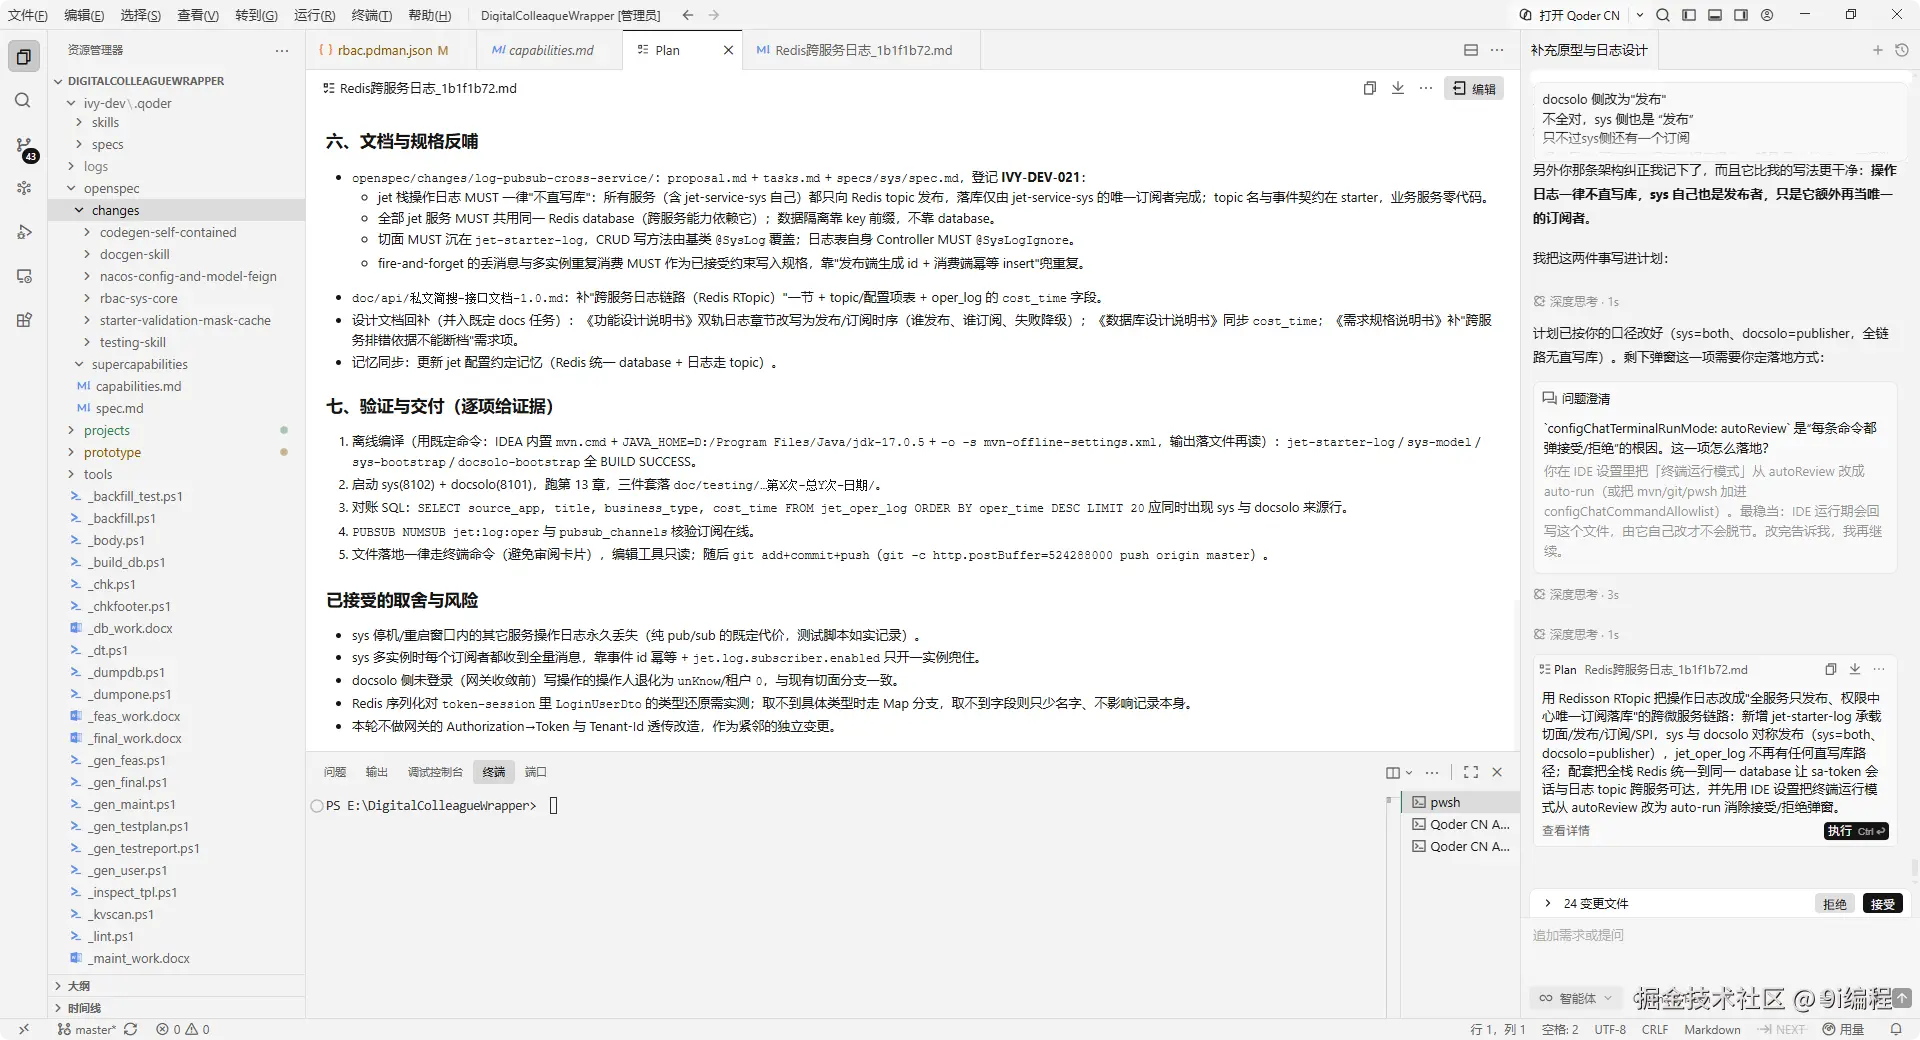
Task: Open the Search view in activity bar
Action: (23, 101)
